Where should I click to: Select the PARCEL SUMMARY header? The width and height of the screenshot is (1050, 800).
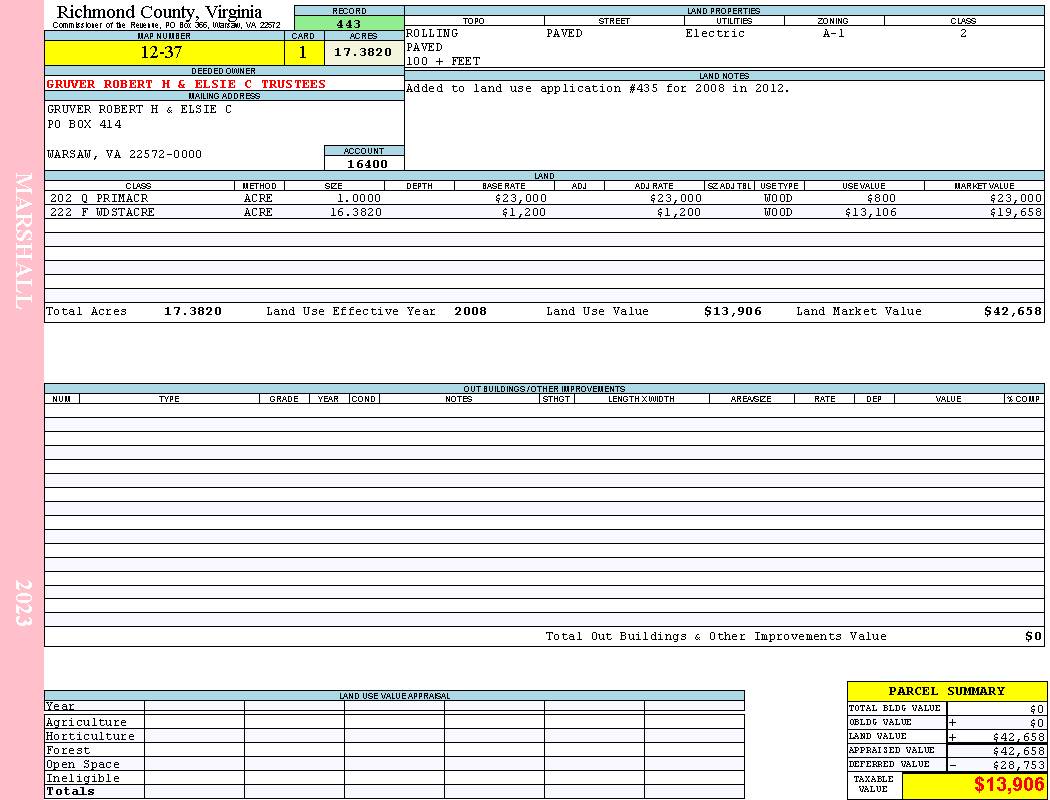click(x=946, y=692)
